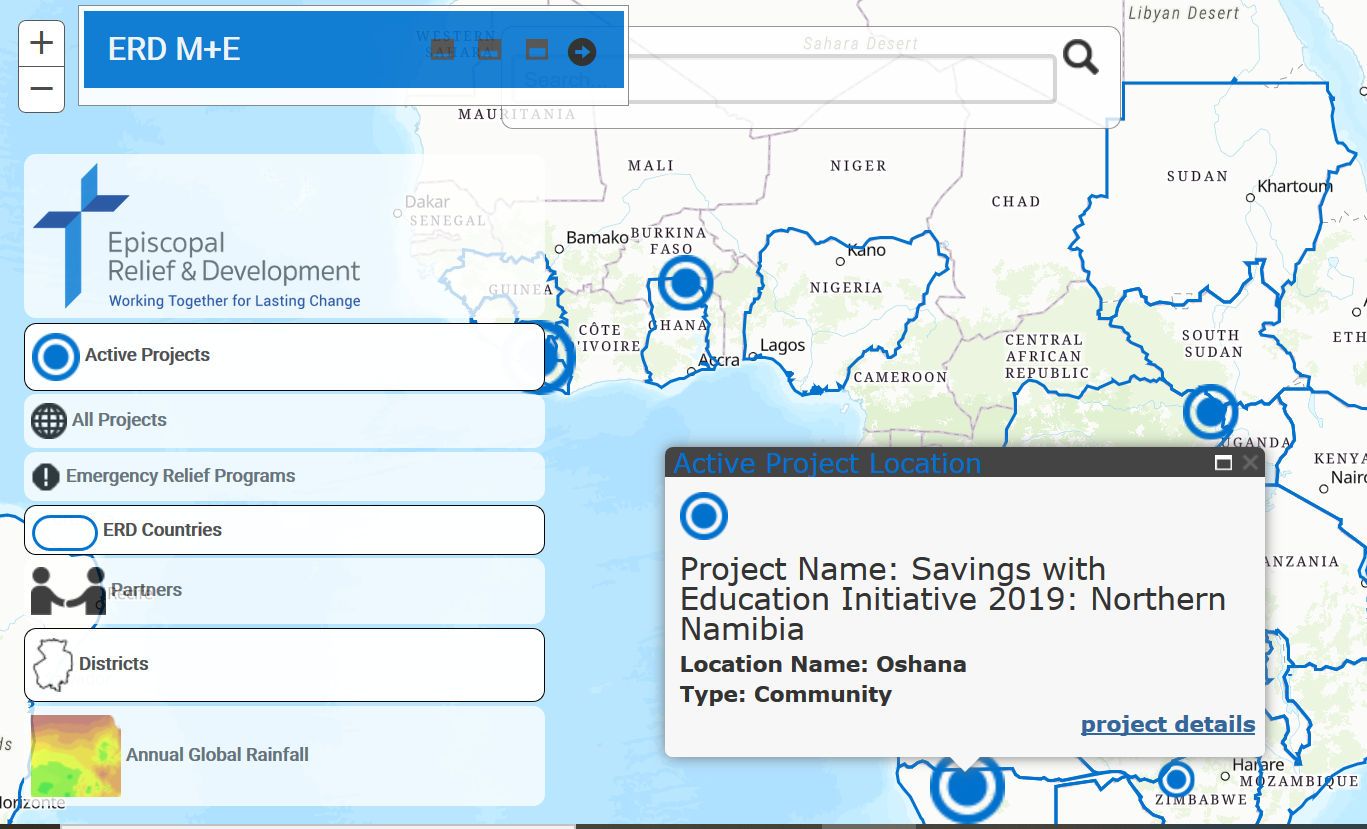Maximize the Active Project Location popup
The height and width of the screenshot is (829, 1367).
point(1223,462)
